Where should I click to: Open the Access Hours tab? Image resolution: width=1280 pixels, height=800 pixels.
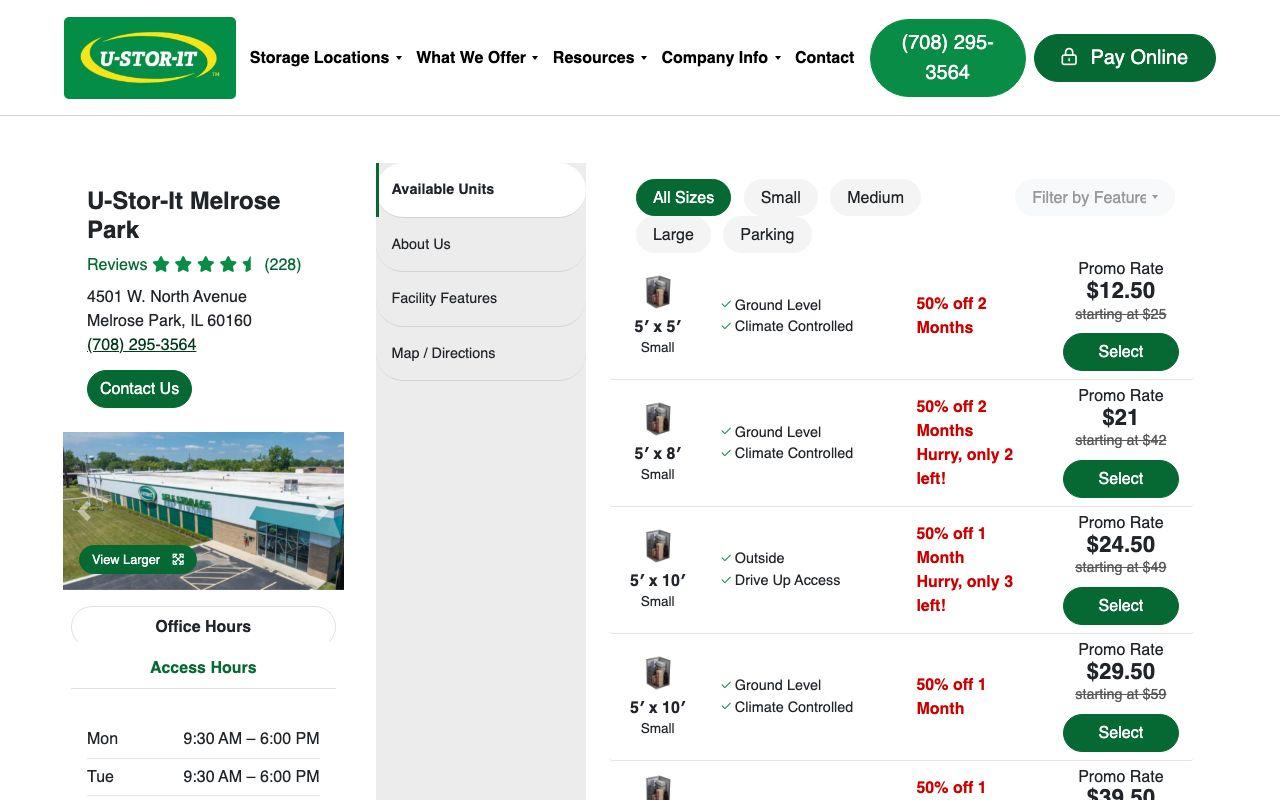tap(203, 667)
